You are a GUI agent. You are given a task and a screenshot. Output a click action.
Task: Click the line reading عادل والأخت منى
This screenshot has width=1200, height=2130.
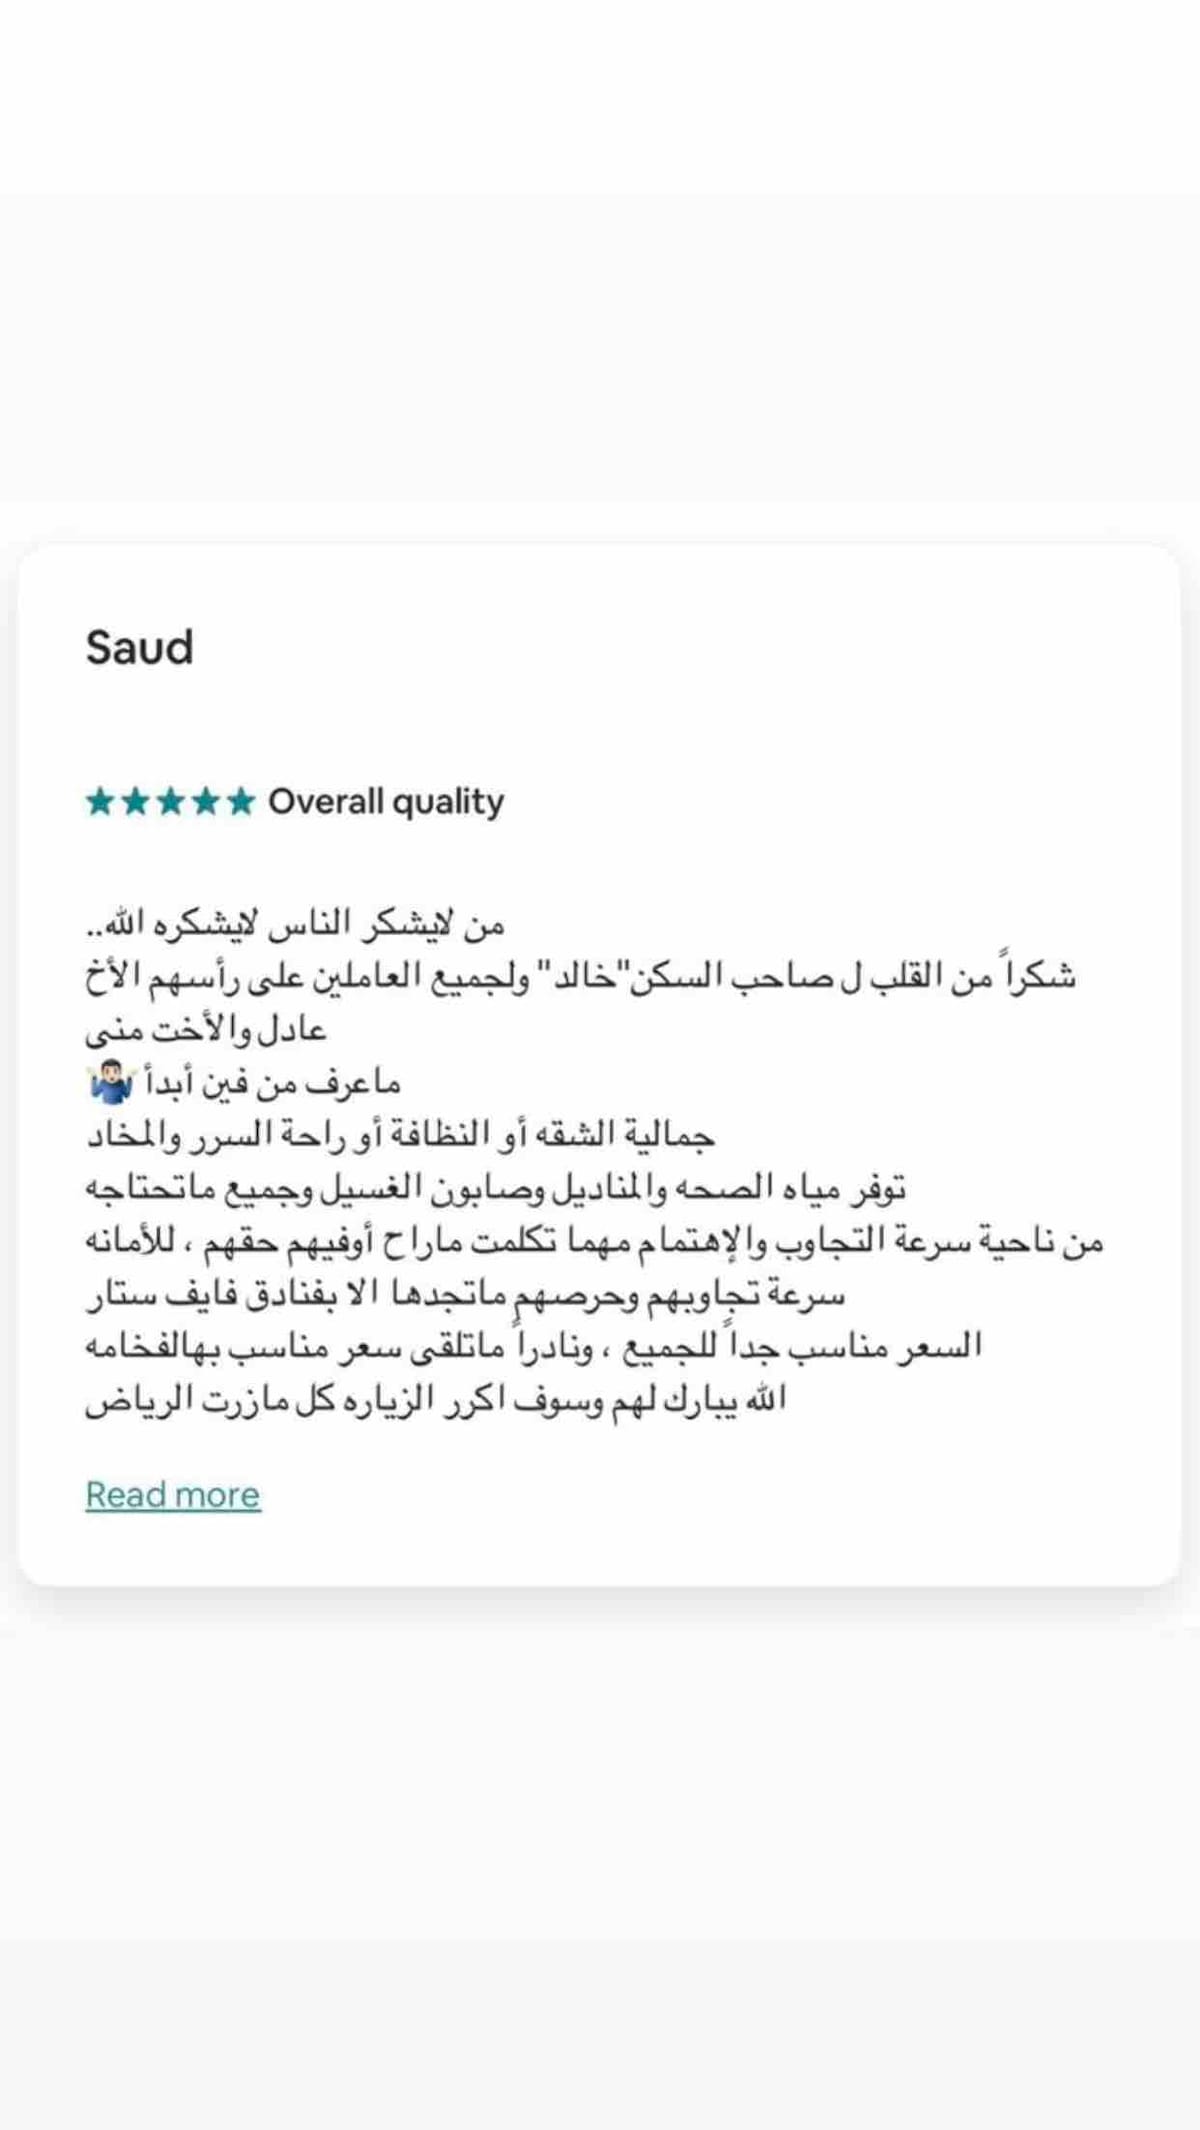[206, 1029]
